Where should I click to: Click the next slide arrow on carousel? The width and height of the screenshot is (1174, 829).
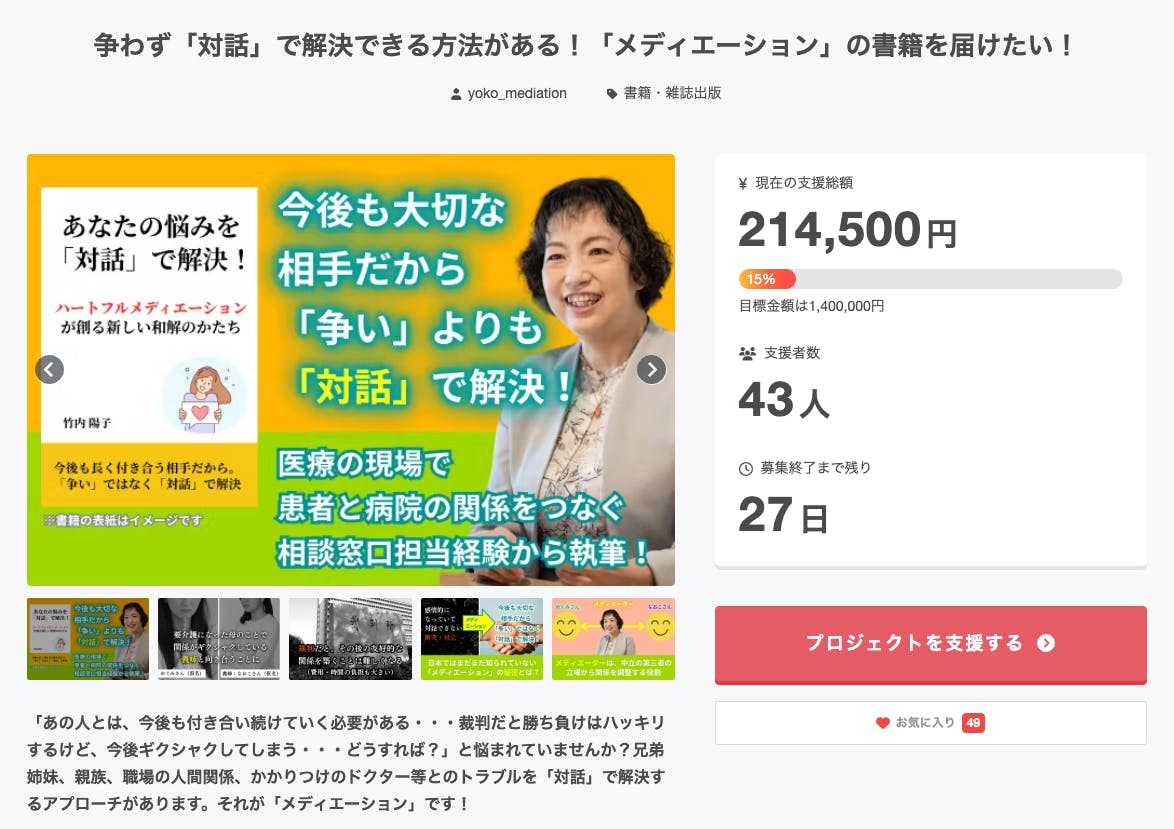tap(651, 369)
